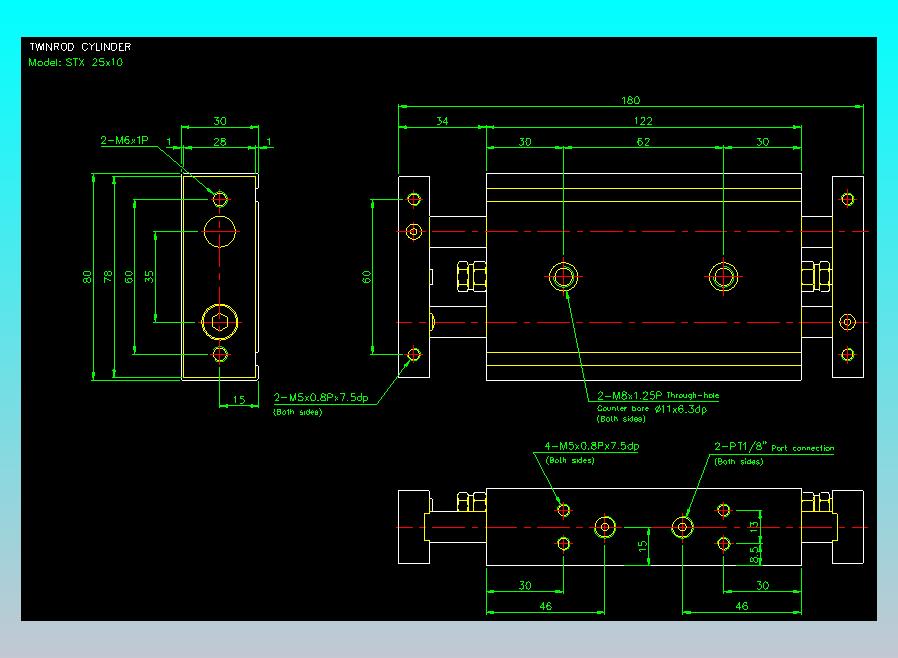Select the '2-M5x0.8Px7.5dp' callout text
This screenshot has width=898, height=658.
click(x=321, y=397)
